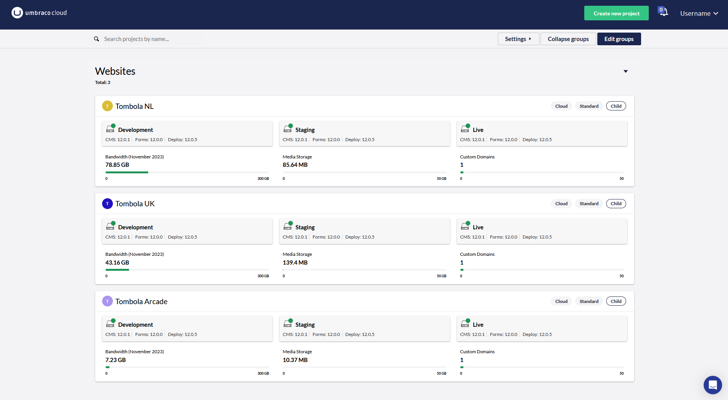
Task: Click Tombola Arcade Custom Domains label
Action: click(x=477, y=352)
